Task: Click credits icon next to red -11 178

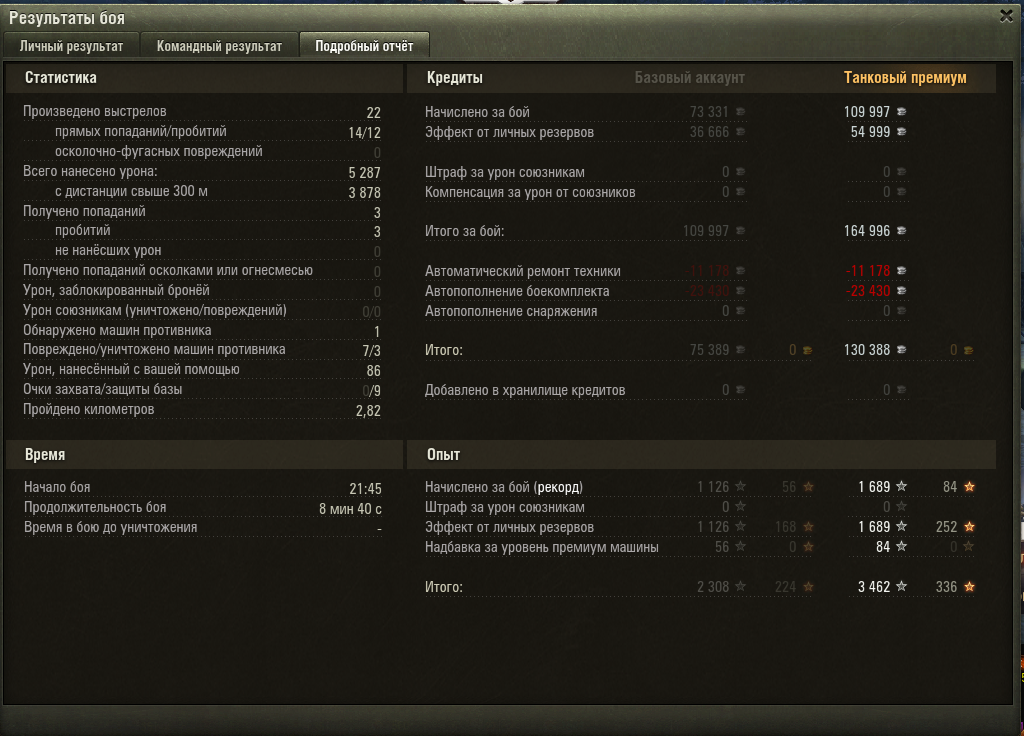Action: point(901,270)
